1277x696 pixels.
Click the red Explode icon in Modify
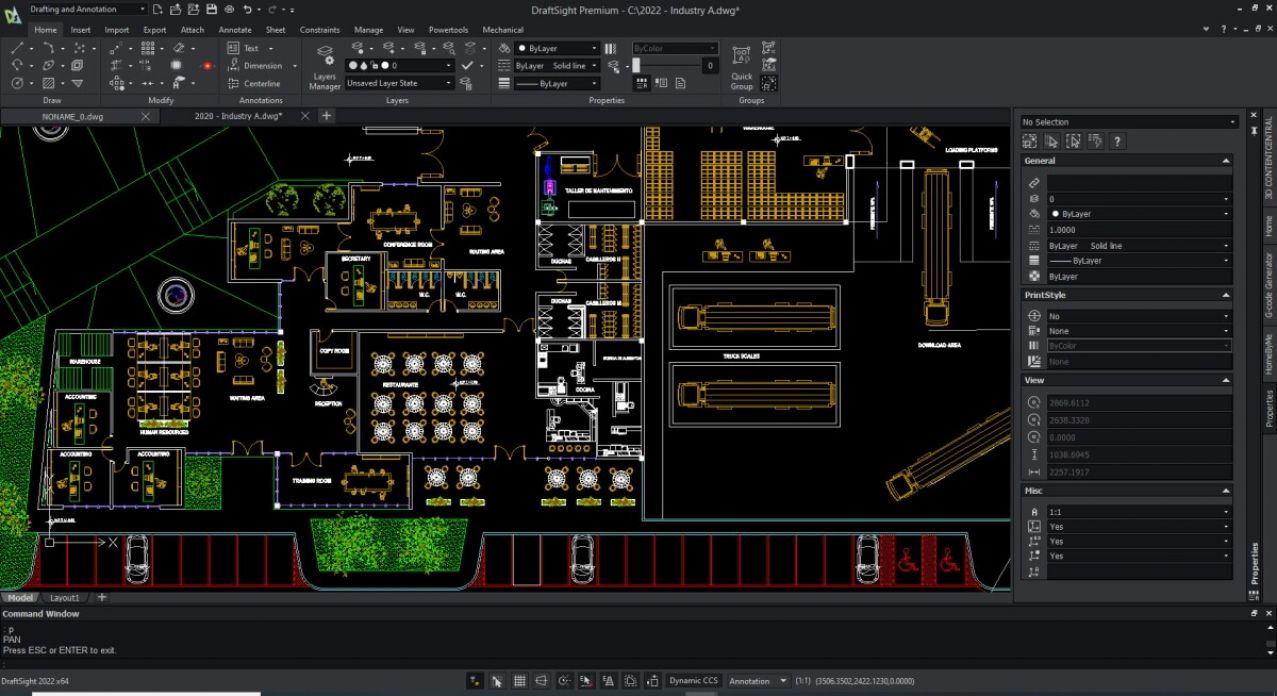click(208, 65)
